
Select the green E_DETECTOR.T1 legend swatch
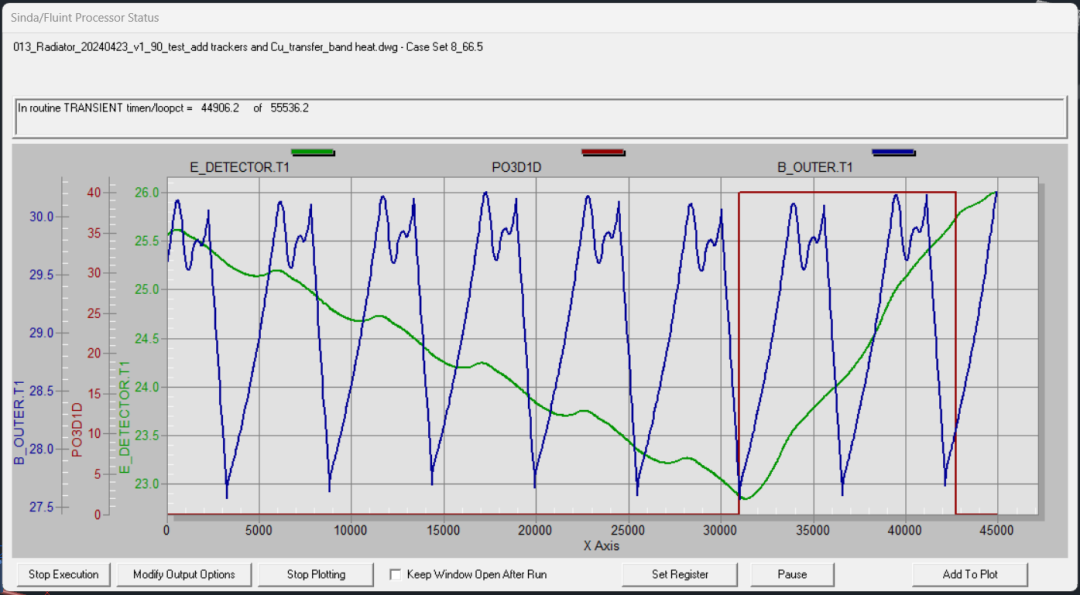coord(313,152)
